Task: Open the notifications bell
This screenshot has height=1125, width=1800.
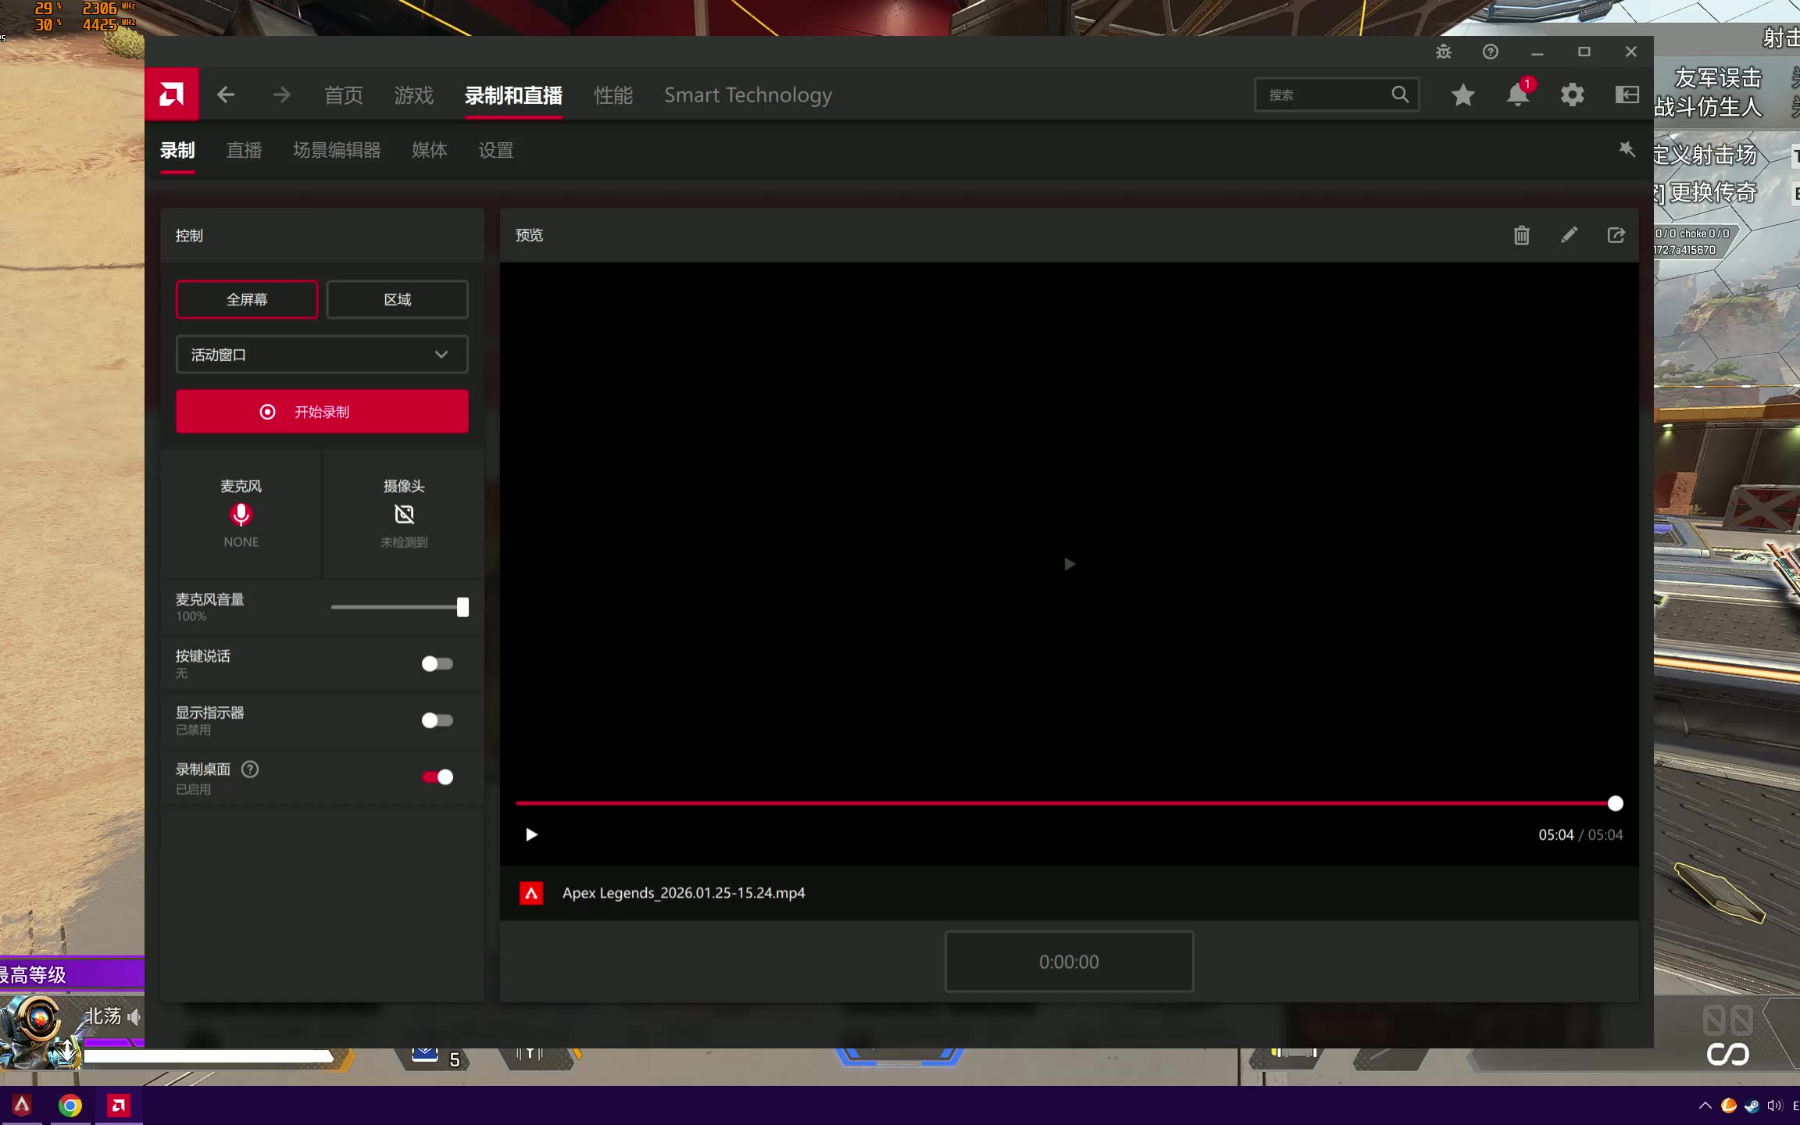Action: click(1517, 95)
